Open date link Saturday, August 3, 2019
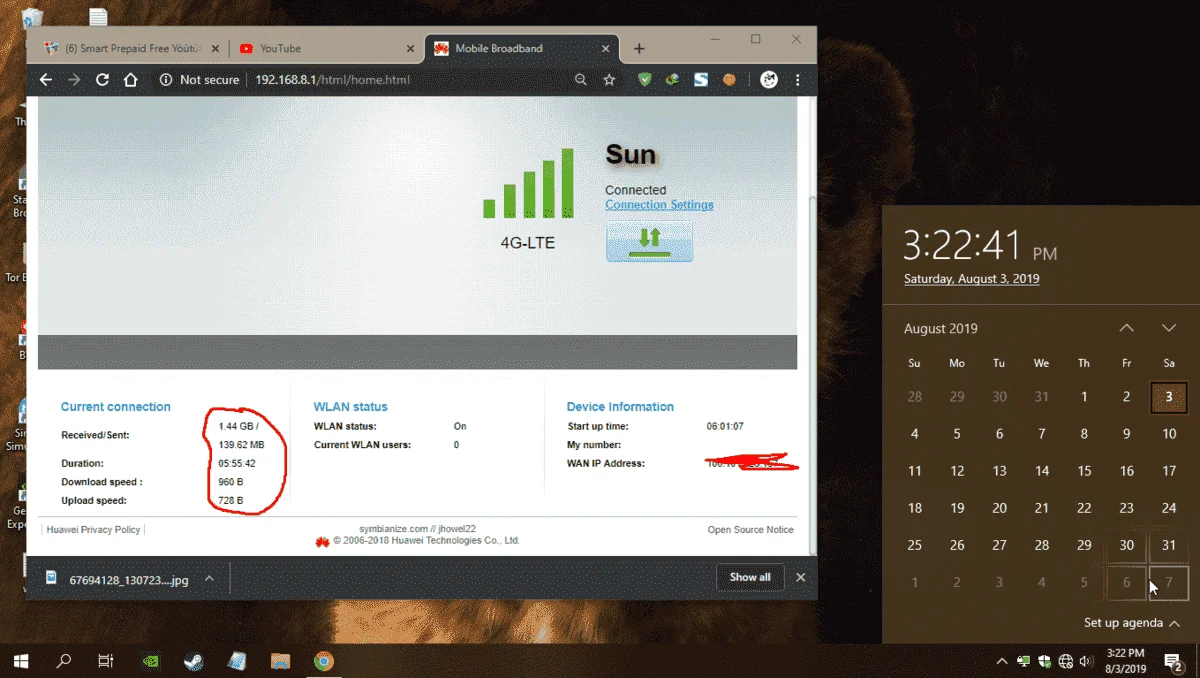 coord(971,279)
